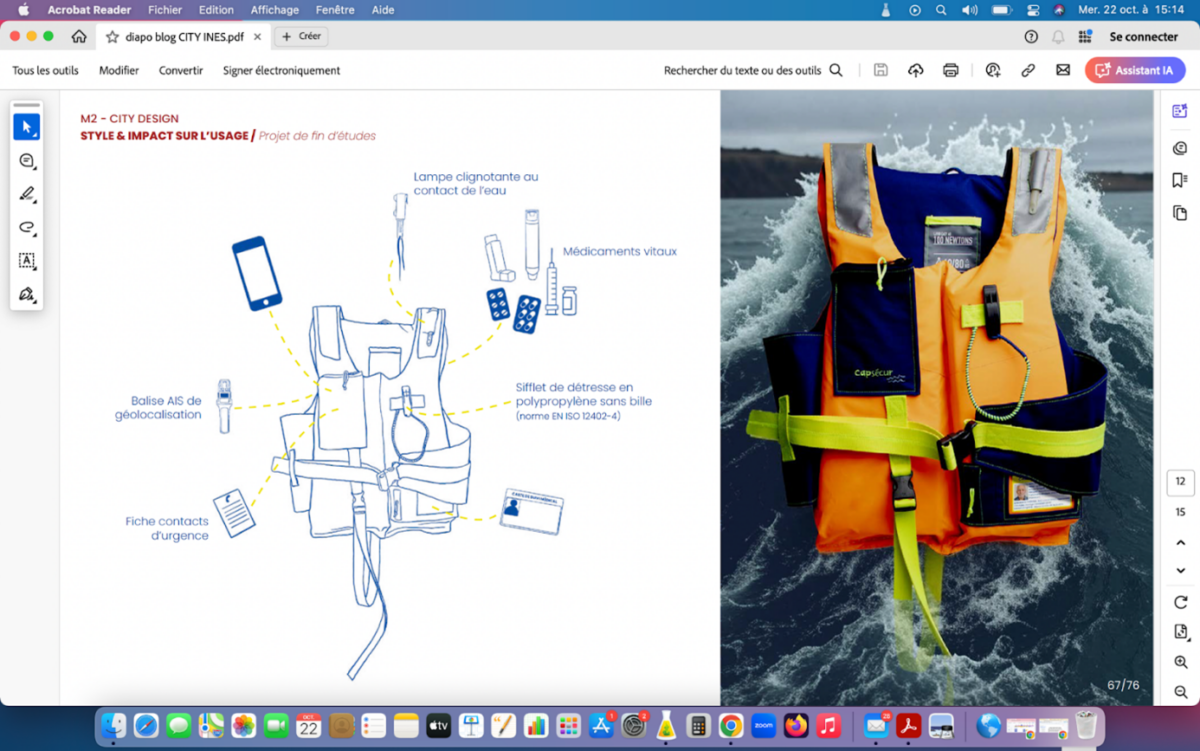Click Se connecter to sign in
This screenshot has height=751, width=1200.
click(1143, 37)
